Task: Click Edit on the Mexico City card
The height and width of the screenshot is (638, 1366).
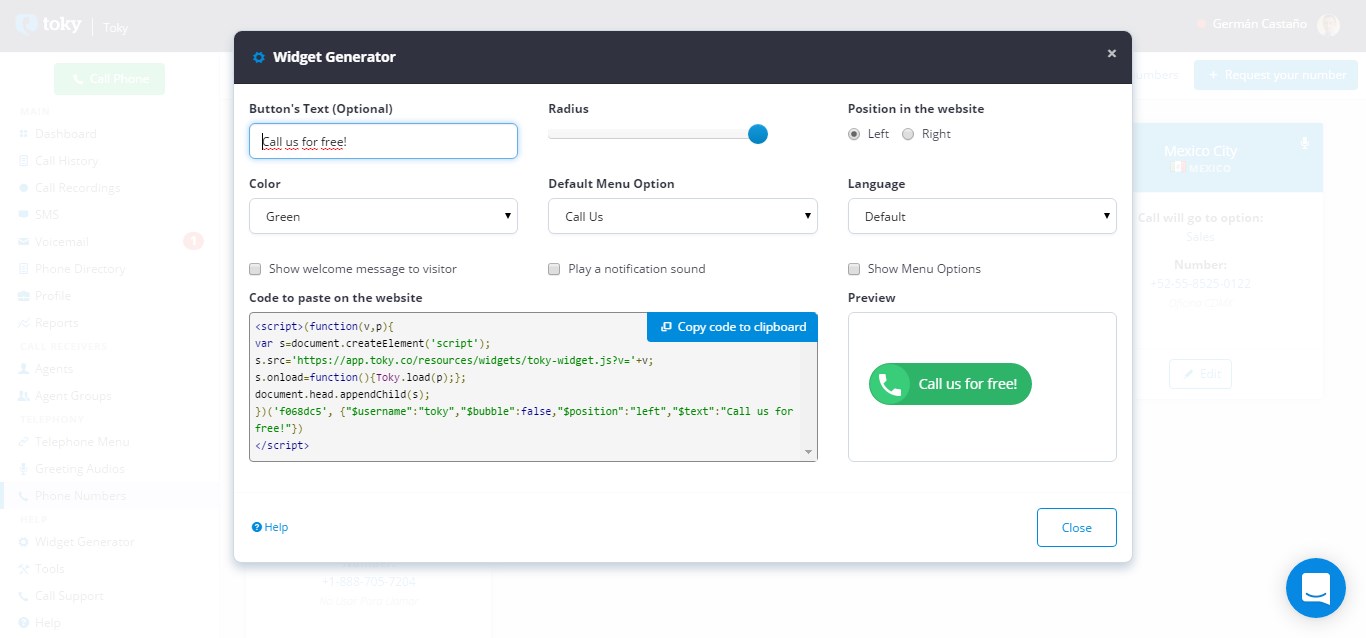Action: (x=1200, y=373)
